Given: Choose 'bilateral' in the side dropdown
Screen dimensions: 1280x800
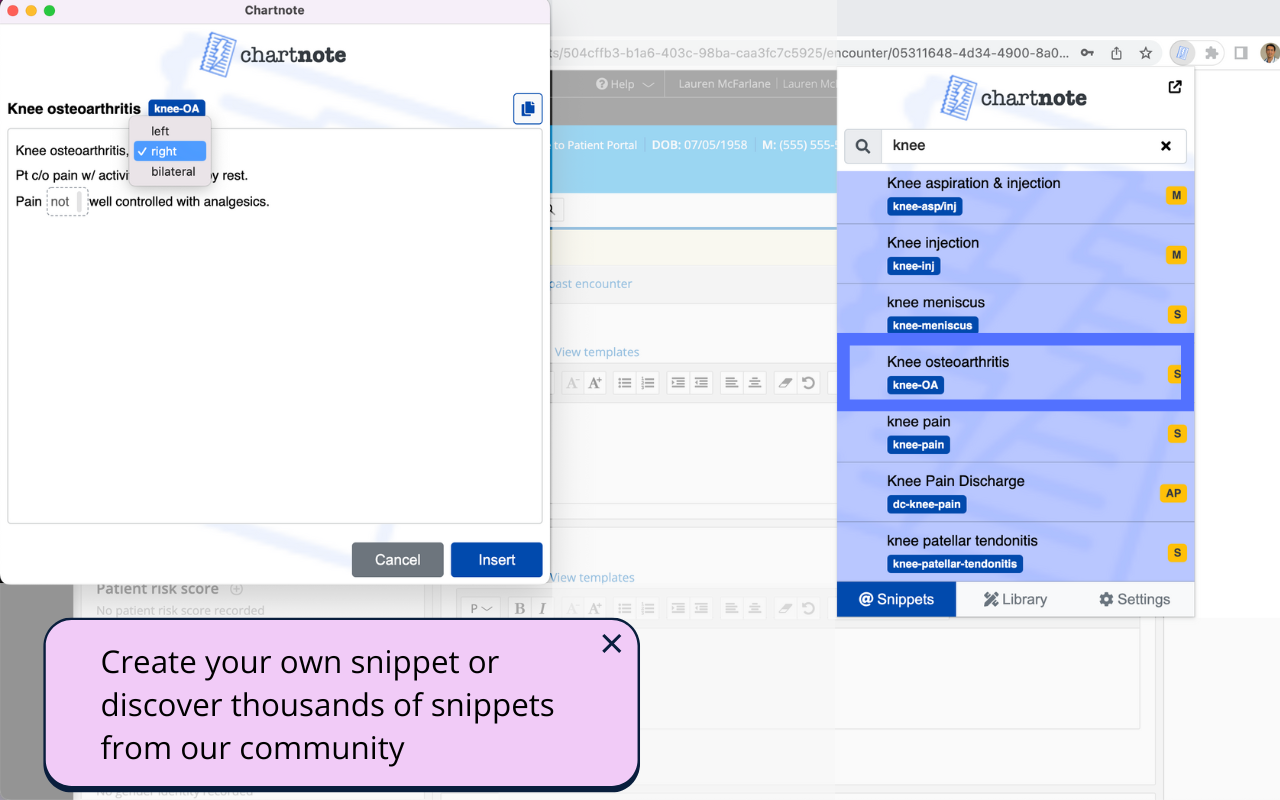Looking at the screenshot, I should pos(169,172).
